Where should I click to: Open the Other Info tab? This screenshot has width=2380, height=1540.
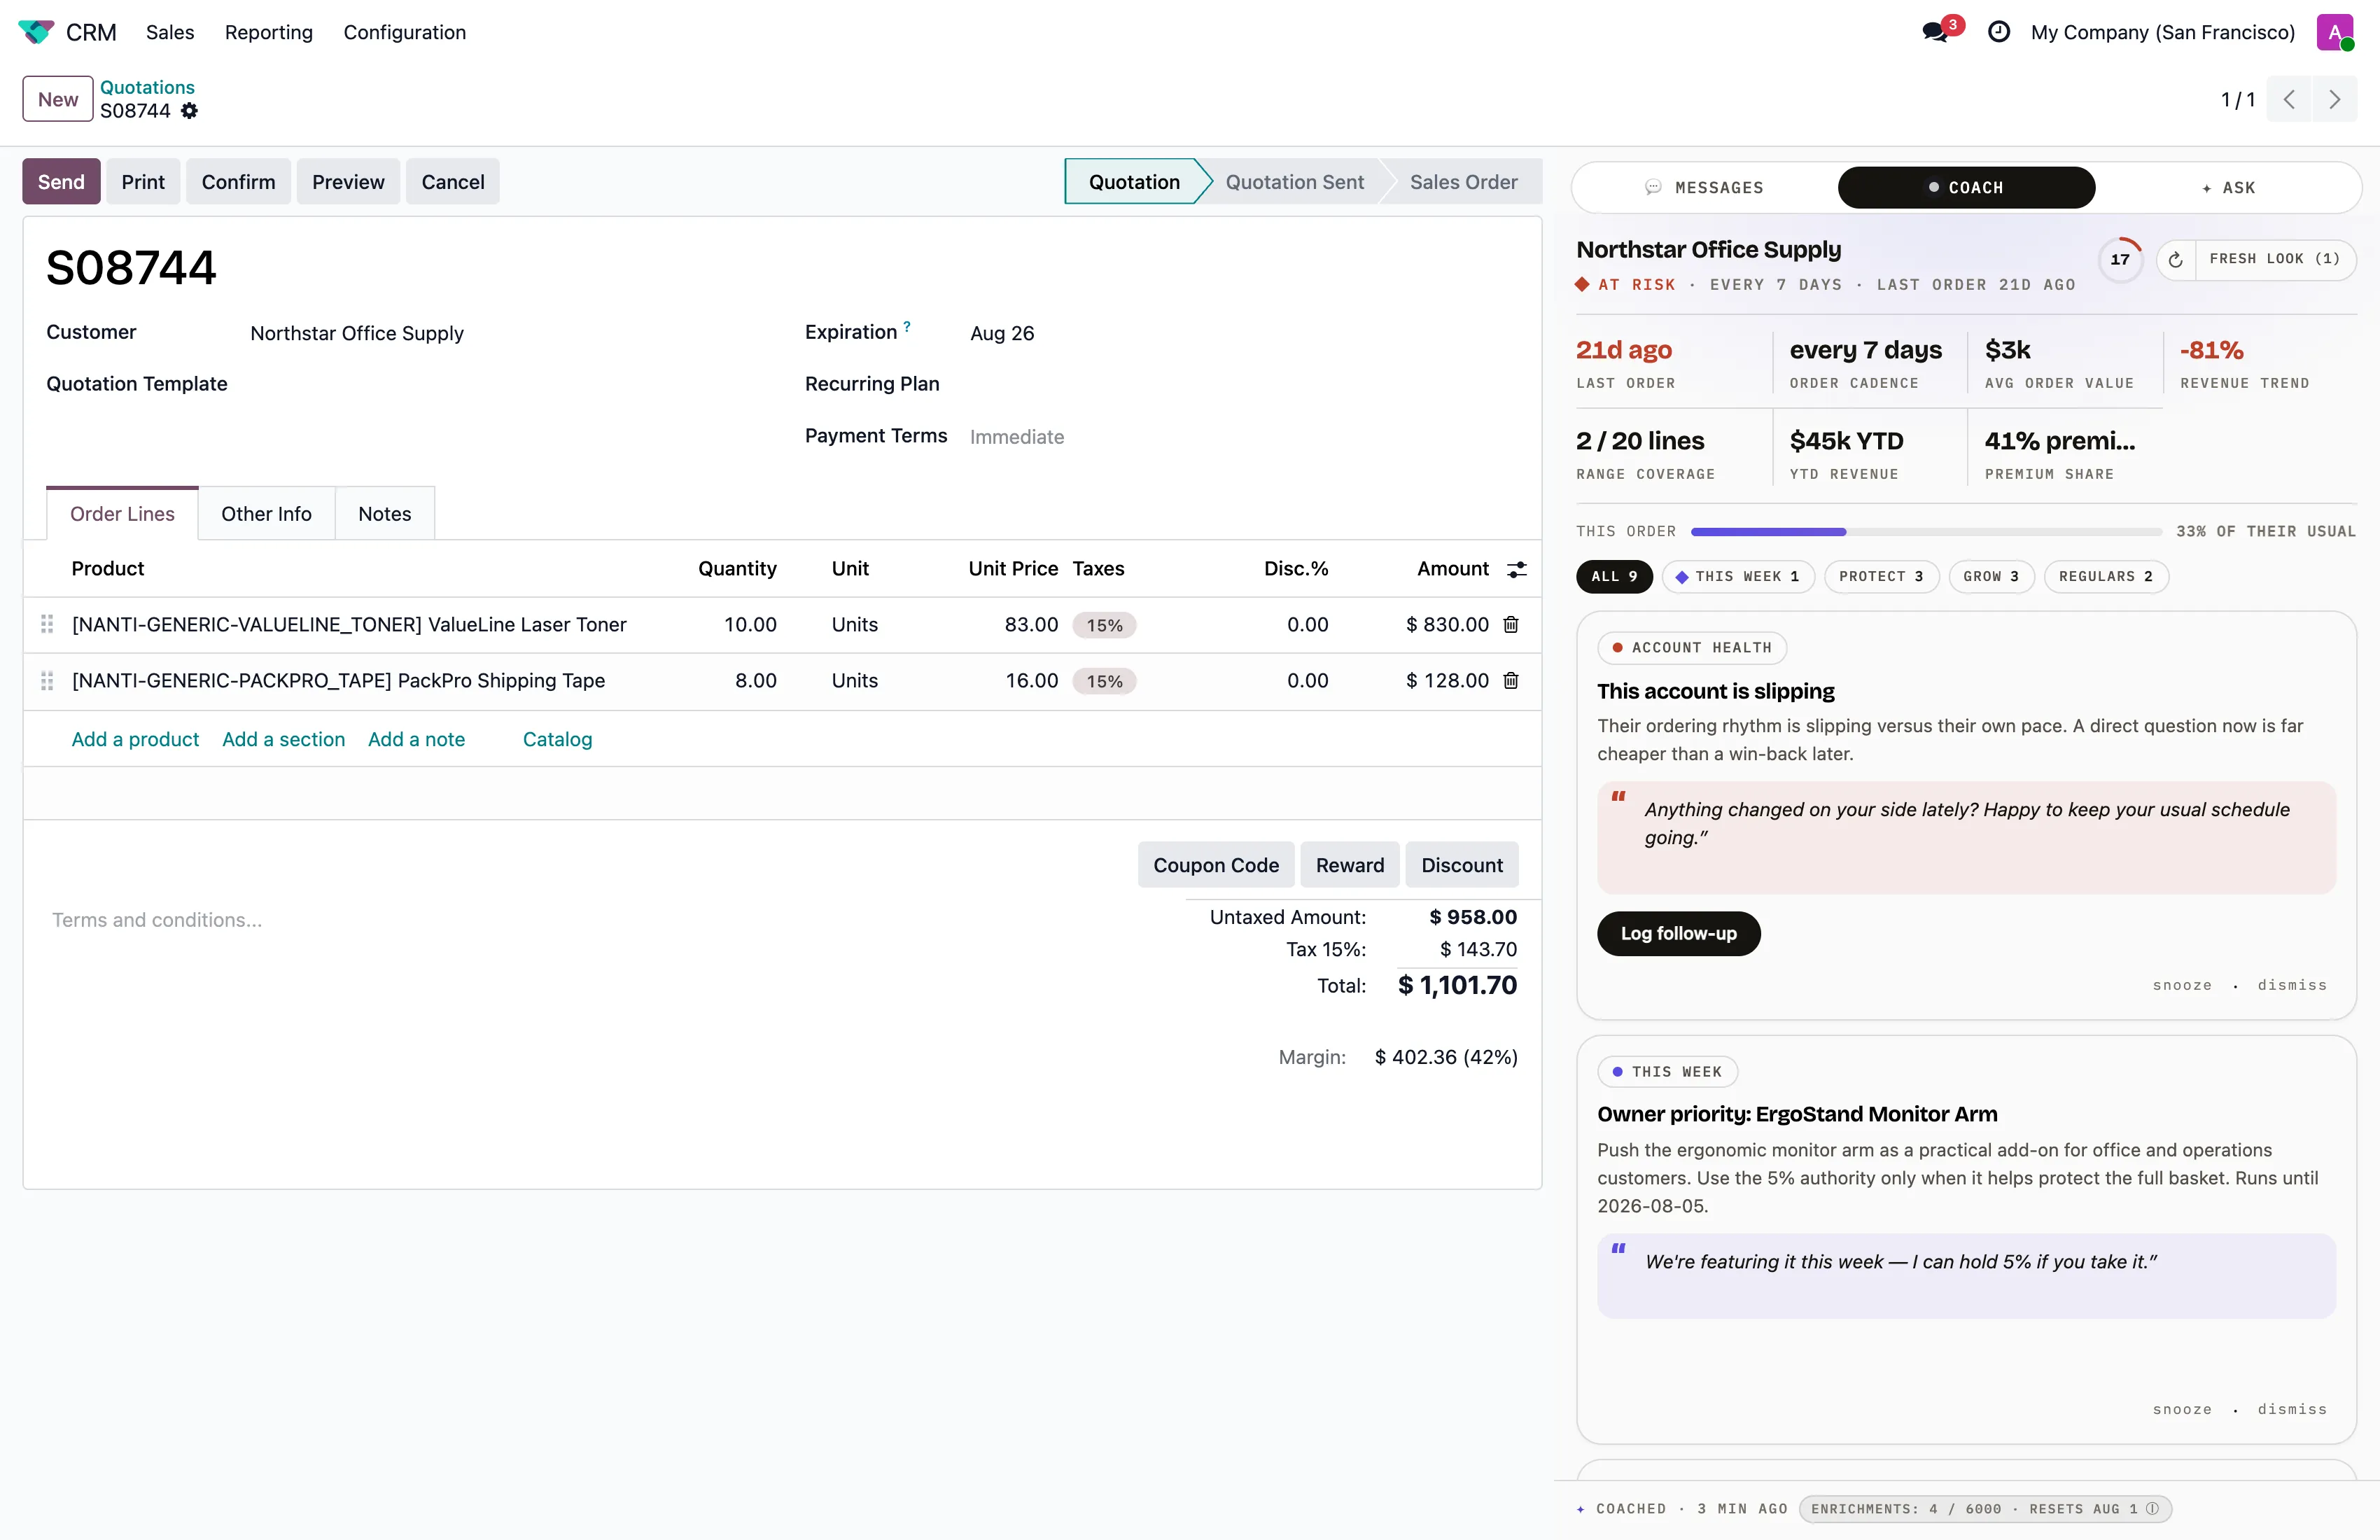pyautogui.click(x=266, y=513)
